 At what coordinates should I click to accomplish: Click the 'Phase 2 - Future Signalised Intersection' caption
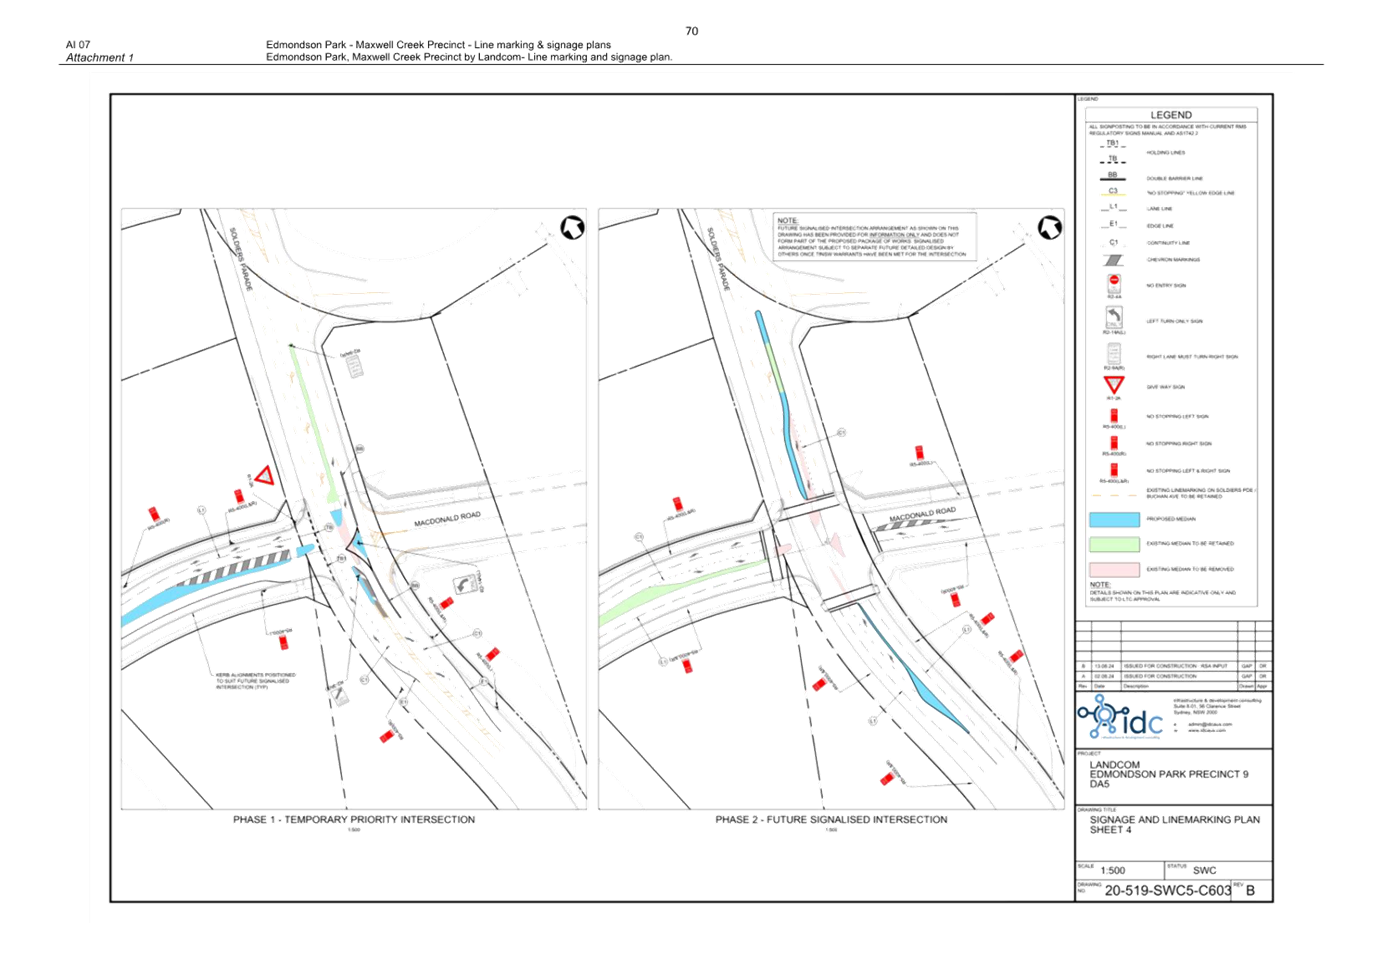[x=831, y=819]
